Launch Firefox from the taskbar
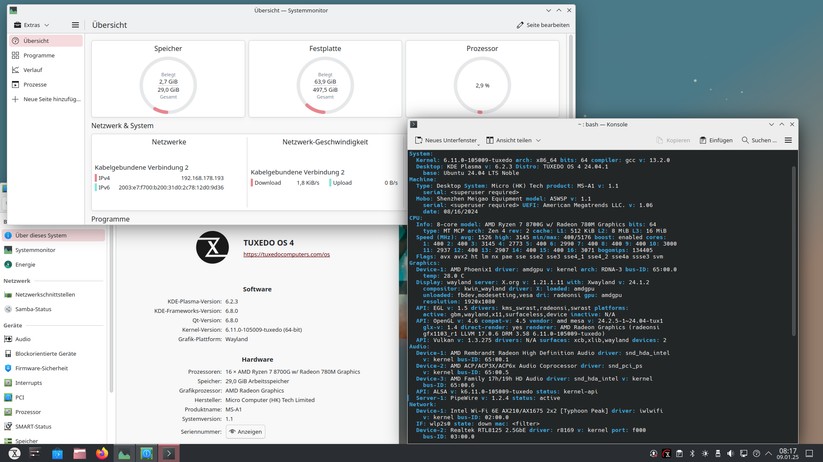 point(102,454)
